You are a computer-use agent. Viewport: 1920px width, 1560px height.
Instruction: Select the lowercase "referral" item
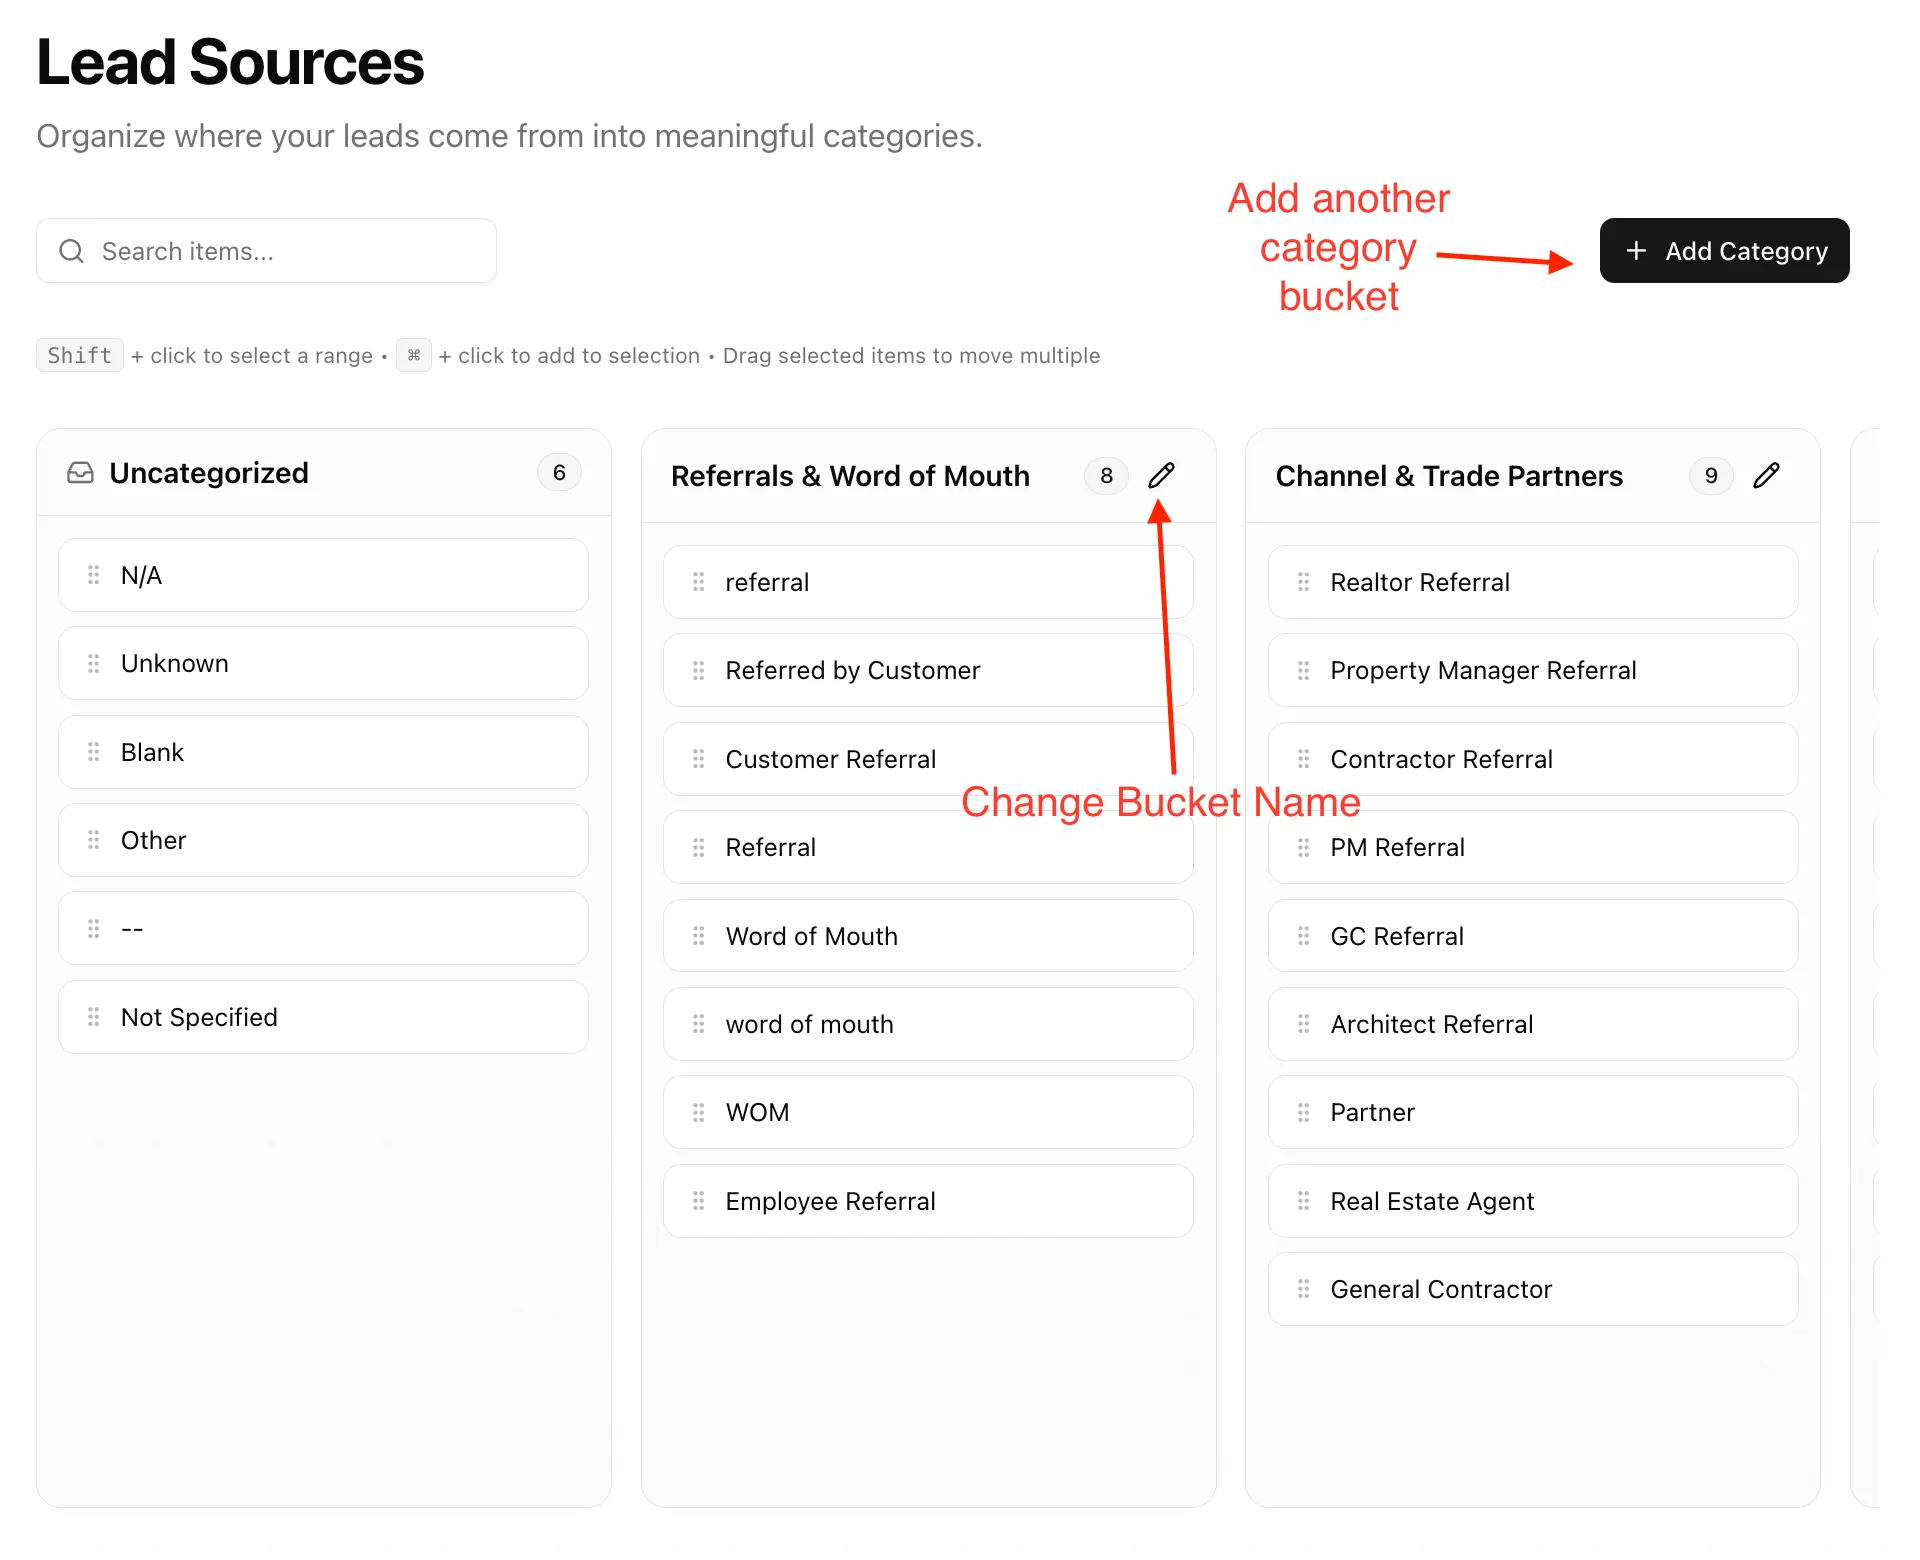point(928,582)
